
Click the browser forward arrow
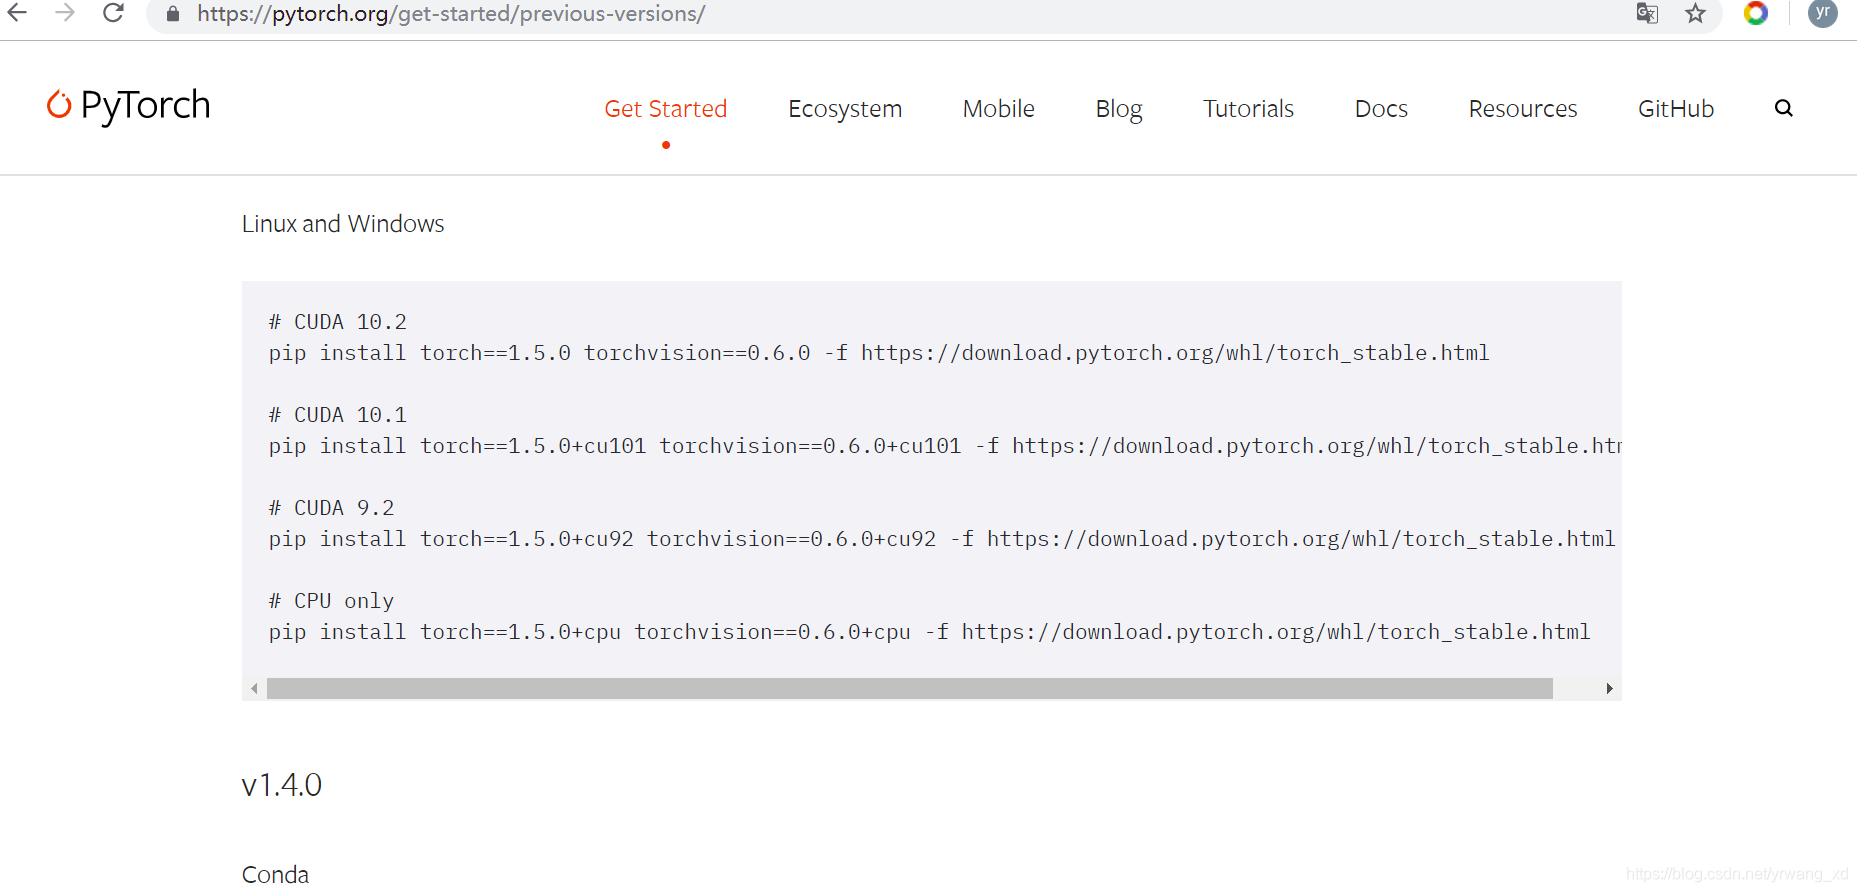[x=65, y=13]
